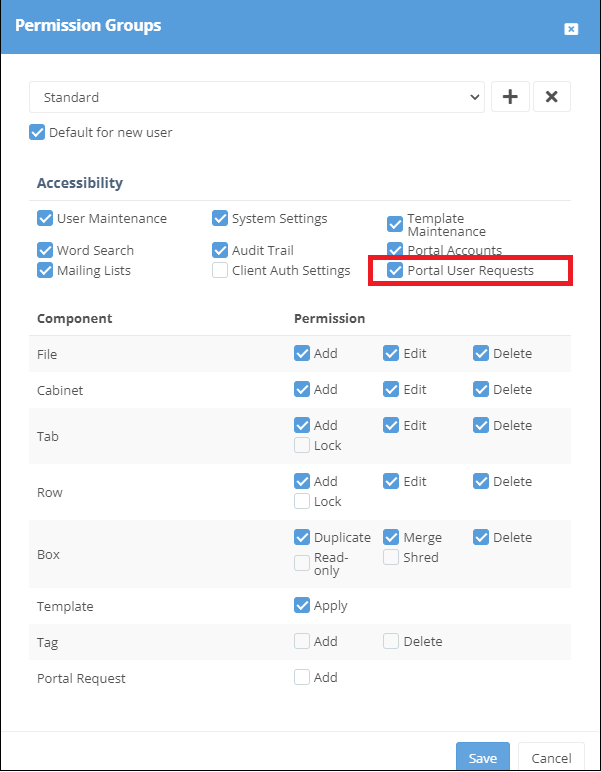
Task: Toggle Delete permission for Cabinet
Action: click(481, 389)
